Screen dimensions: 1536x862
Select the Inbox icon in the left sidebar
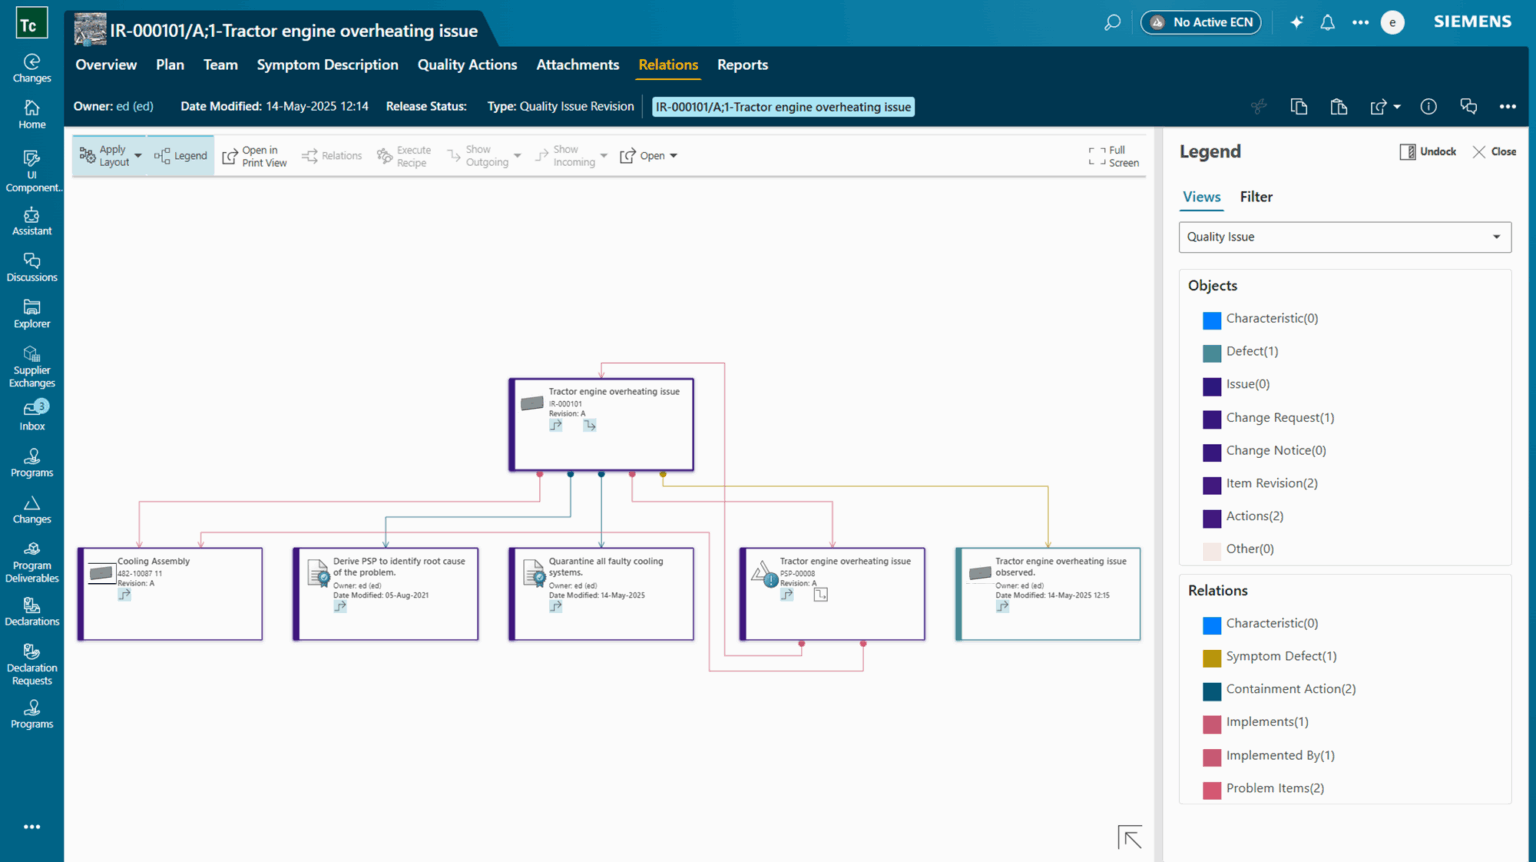tap(31, 410)
